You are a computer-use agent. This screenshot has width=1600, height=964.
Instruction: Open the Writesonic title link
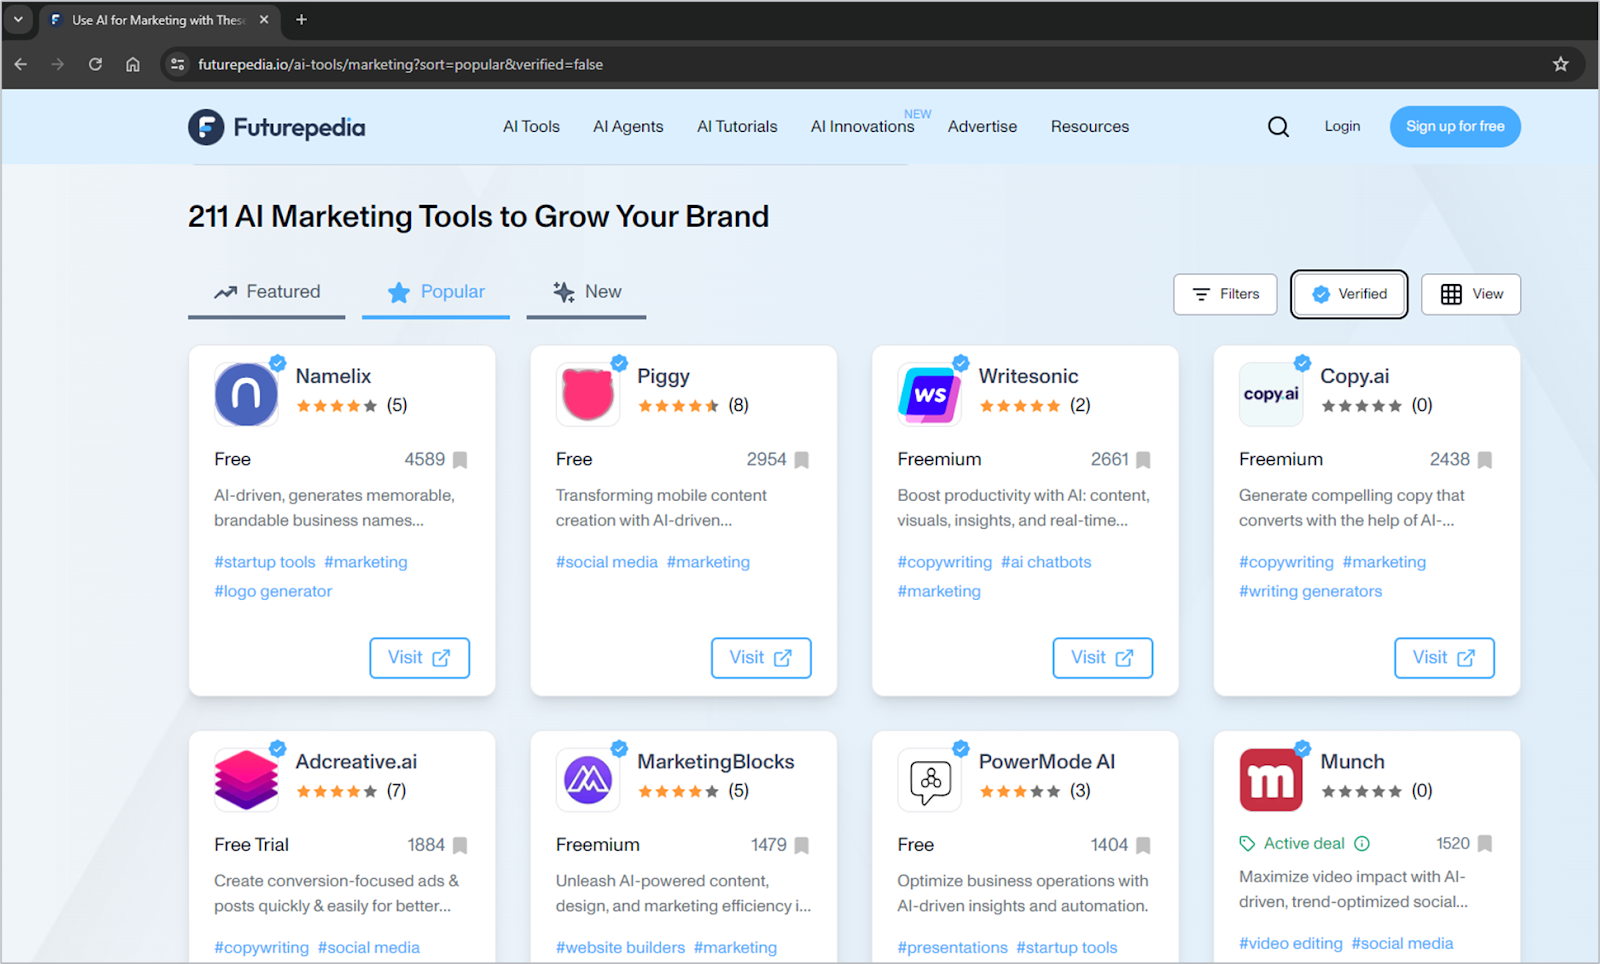[x=1028, y=376]
